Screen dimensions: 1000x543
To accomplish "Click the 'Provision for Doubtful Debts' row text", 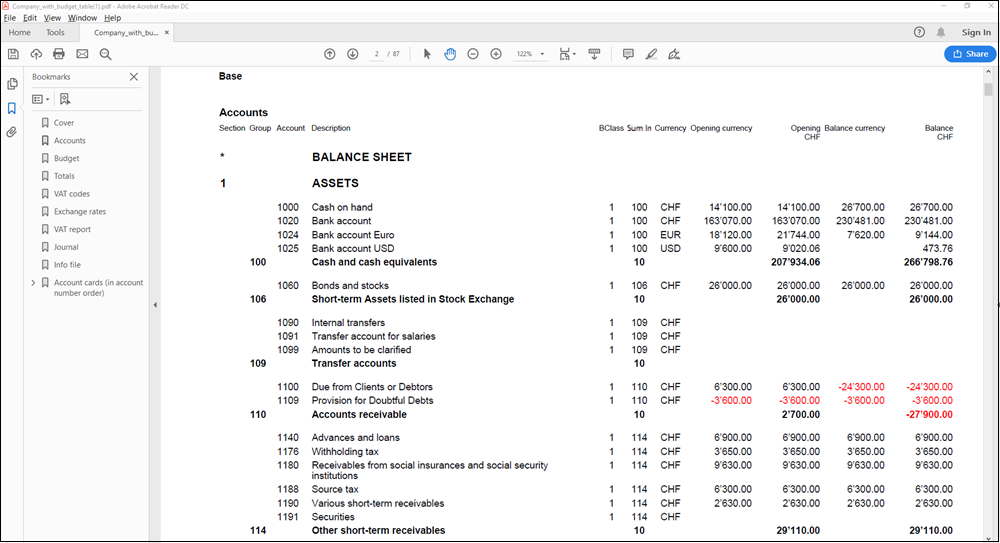I will pos(372,401).
